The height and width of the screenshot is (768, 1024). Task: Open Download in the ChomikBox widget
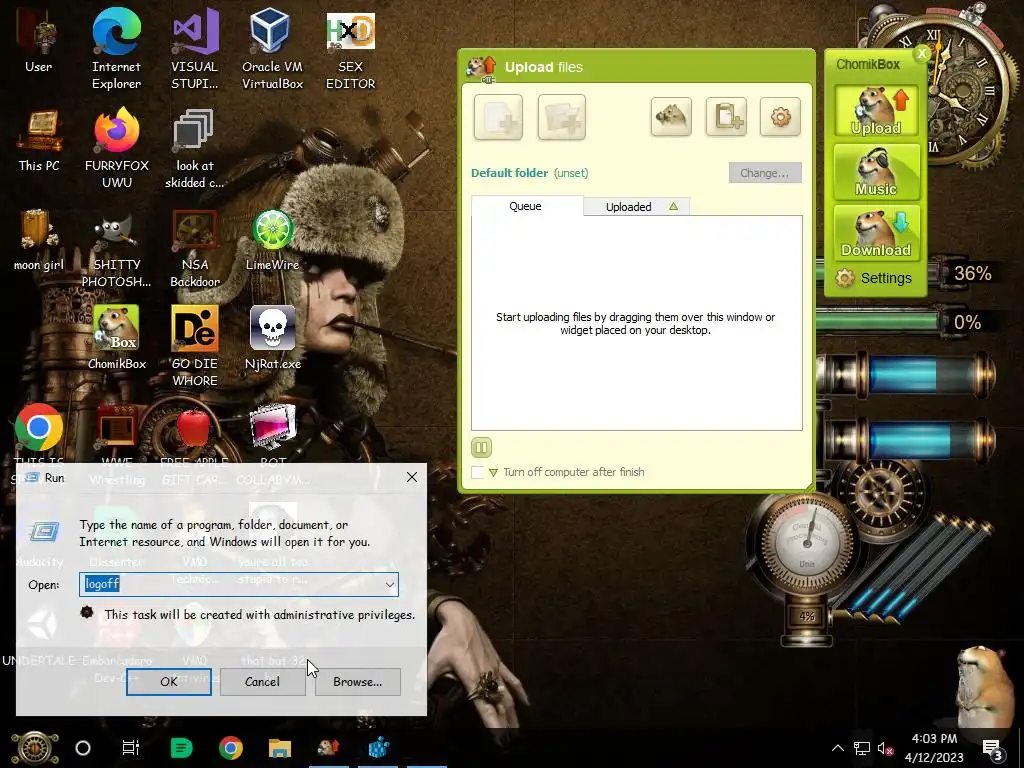tap(876, 233)
